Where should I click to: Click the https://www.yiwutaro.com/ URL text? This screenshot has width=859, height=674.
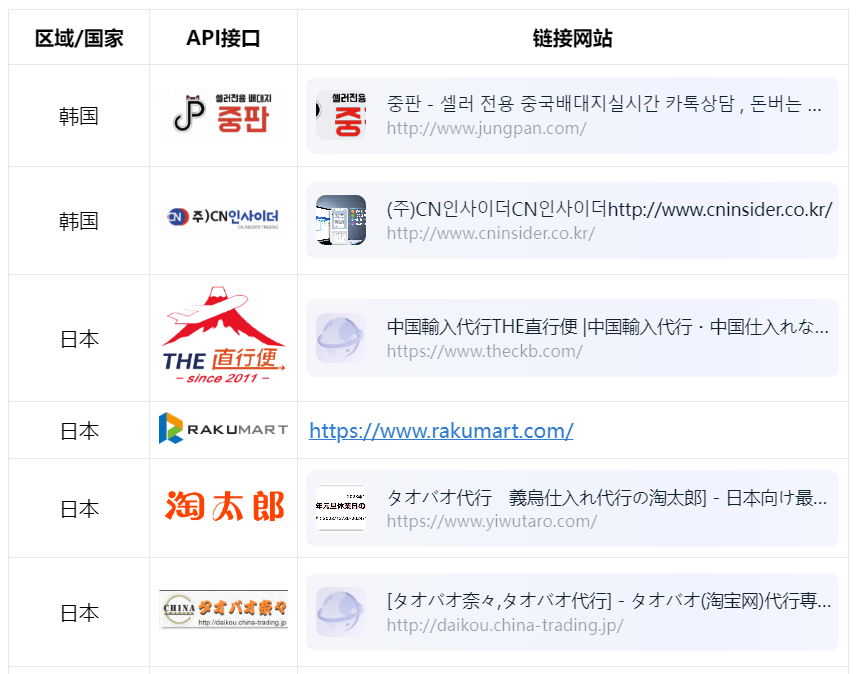pyautogui.click(x=492, y=521)
